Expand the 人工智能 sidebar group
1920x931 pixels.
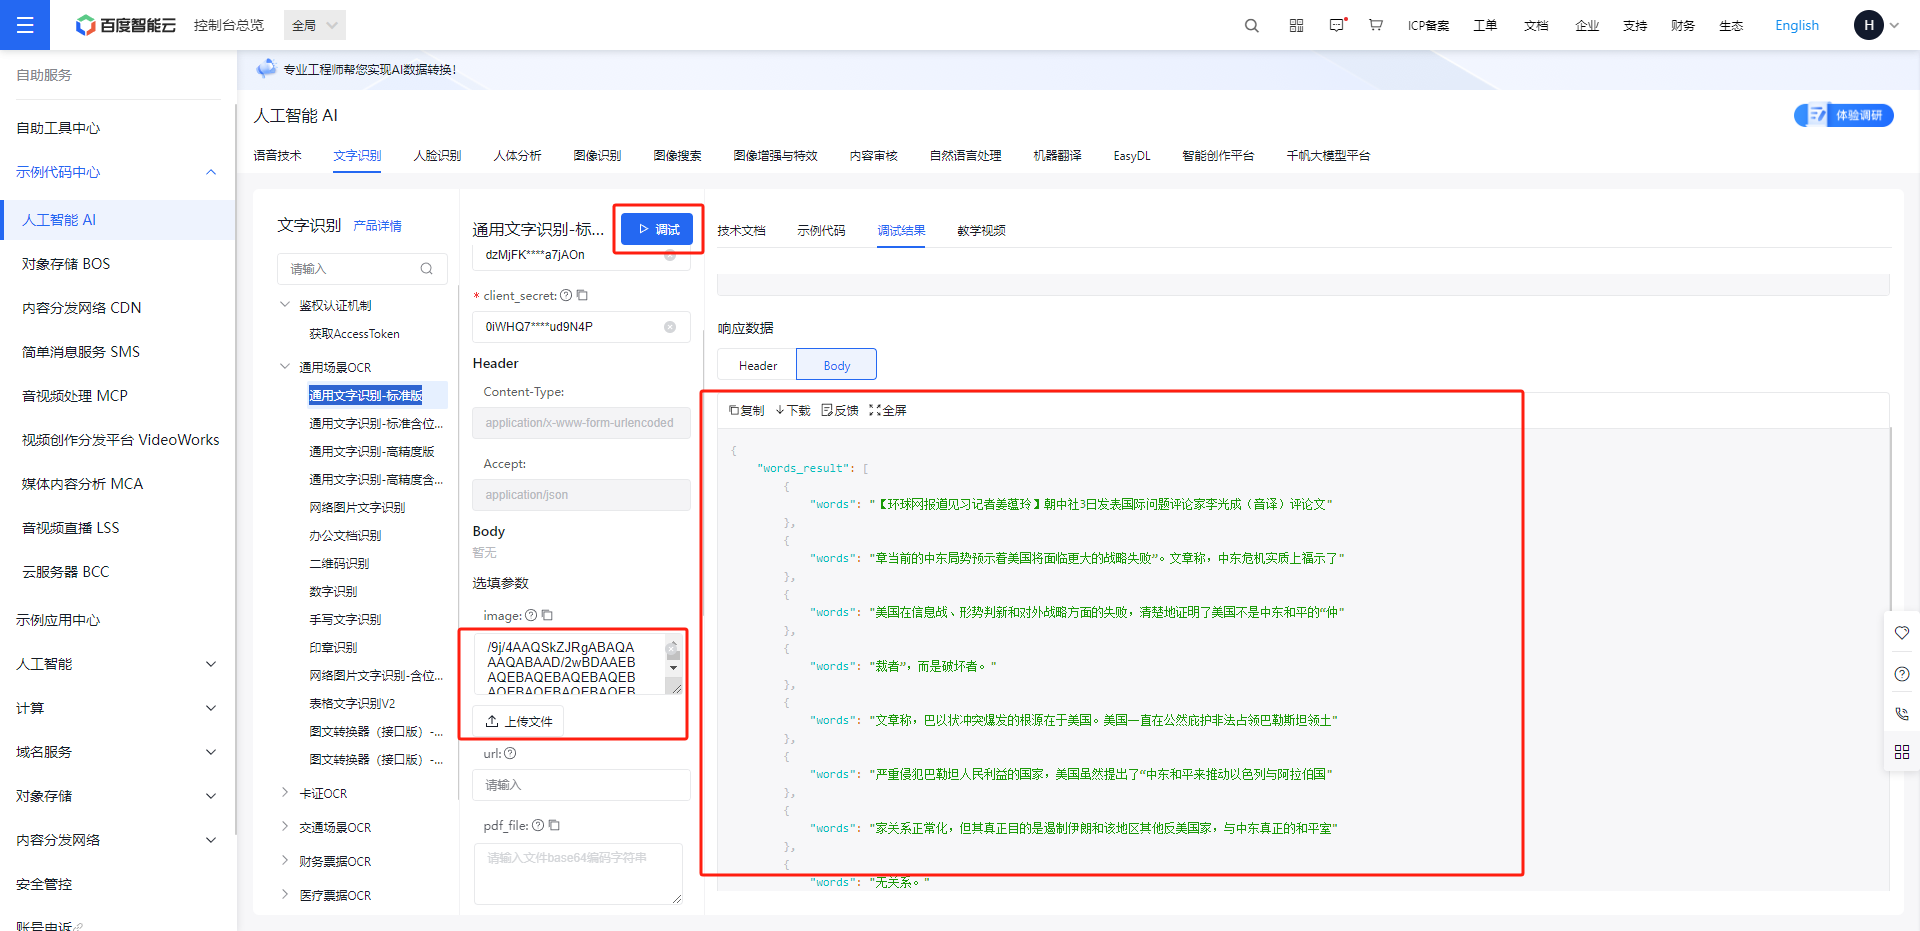[x=211, y=664]
